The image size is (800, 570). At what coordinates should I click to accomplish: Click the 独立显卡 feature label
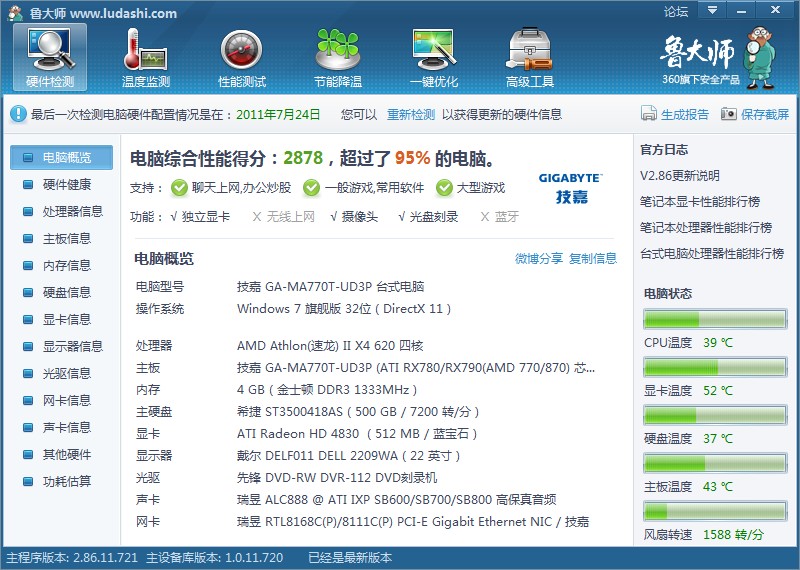206,217
